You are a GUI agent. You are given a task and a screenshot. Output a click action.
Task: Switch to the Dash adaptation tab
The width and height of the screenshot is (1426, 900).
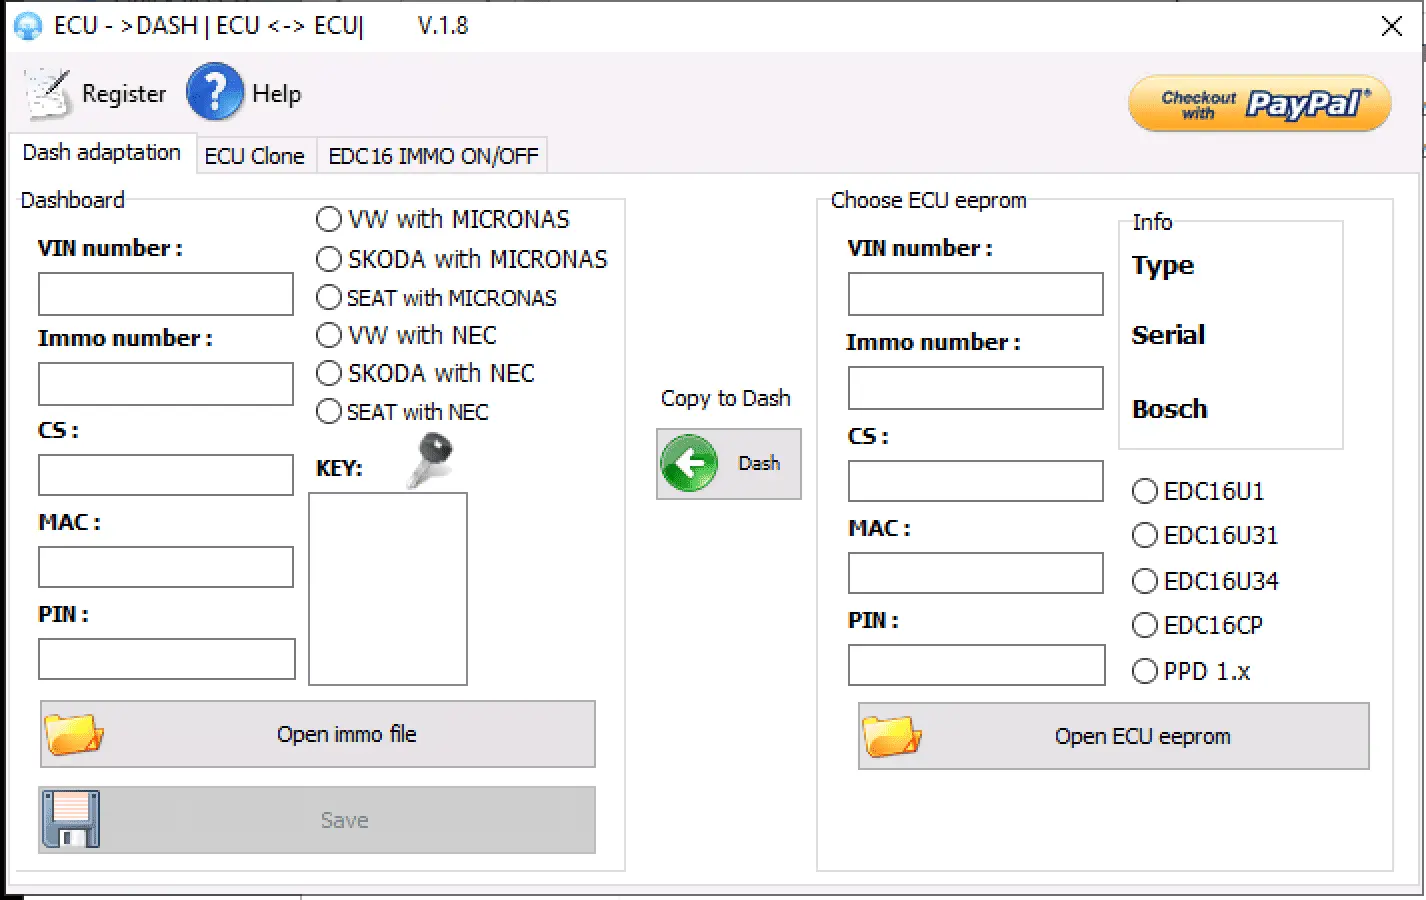click(102, 152)
